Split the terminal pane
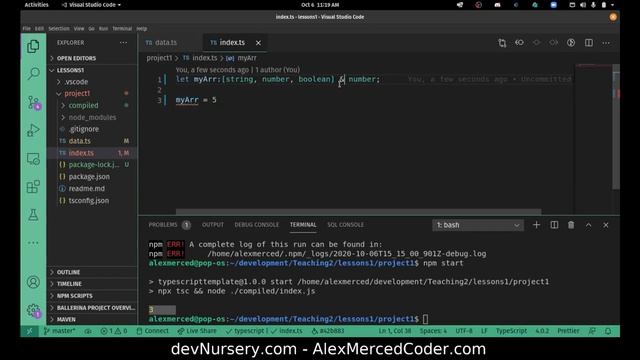 pos(554,225)
